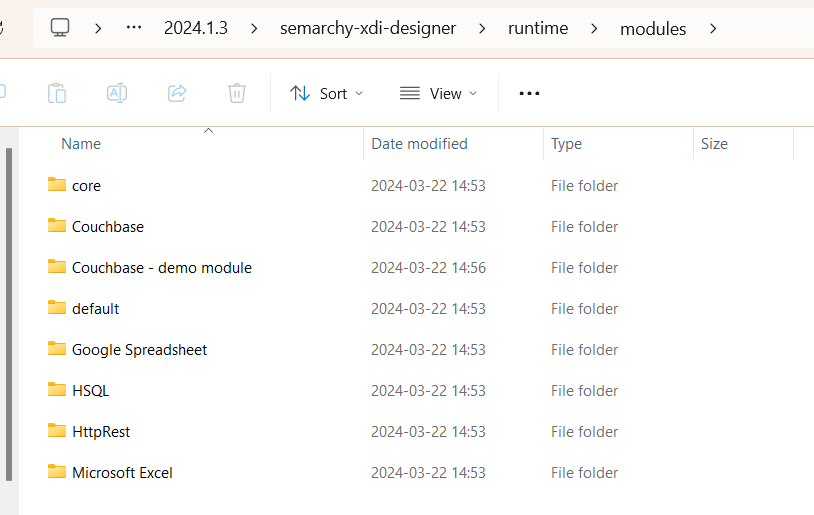
Task: Expand chevron after semarchy-xdi-designer breadcrumb
Action: pyautogui.click(x=482, y=28)
